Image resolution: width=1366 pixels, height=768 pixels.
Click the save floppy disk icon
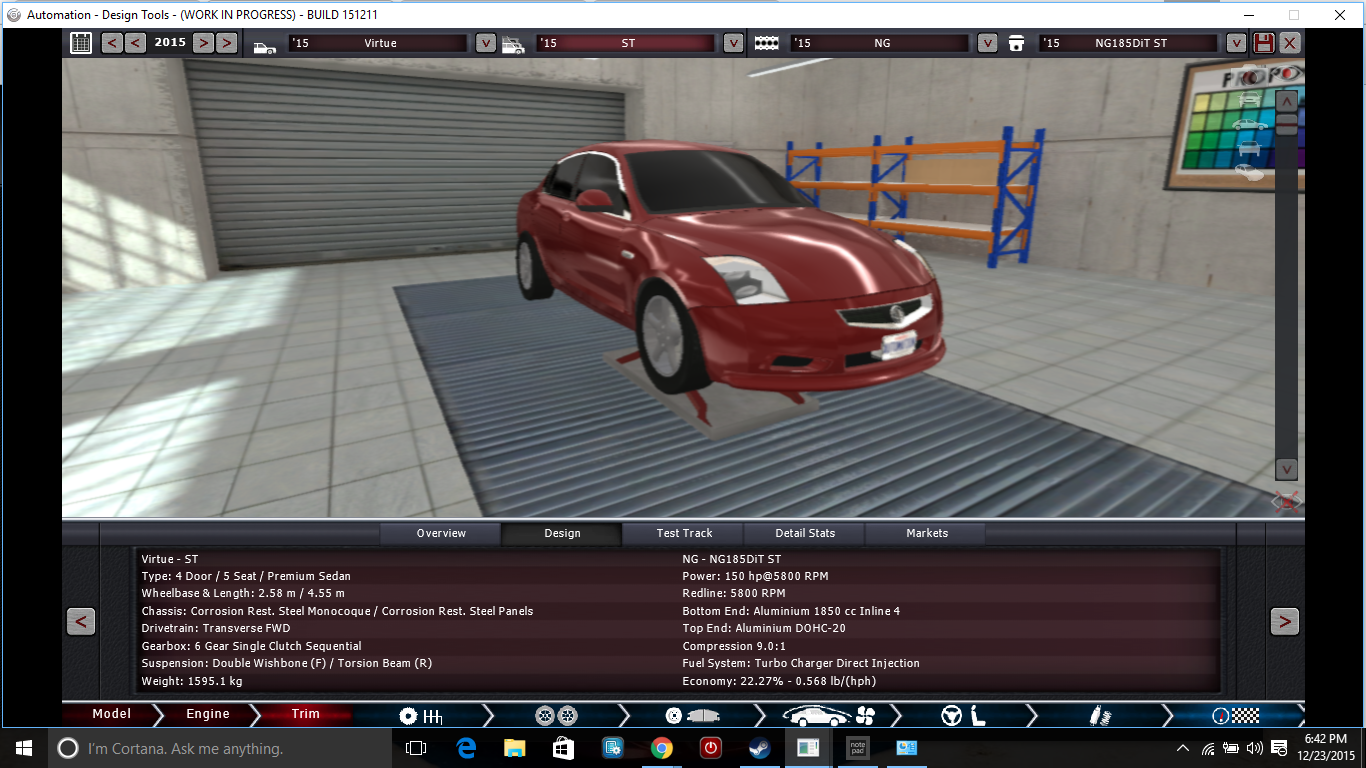[1264, 43]
